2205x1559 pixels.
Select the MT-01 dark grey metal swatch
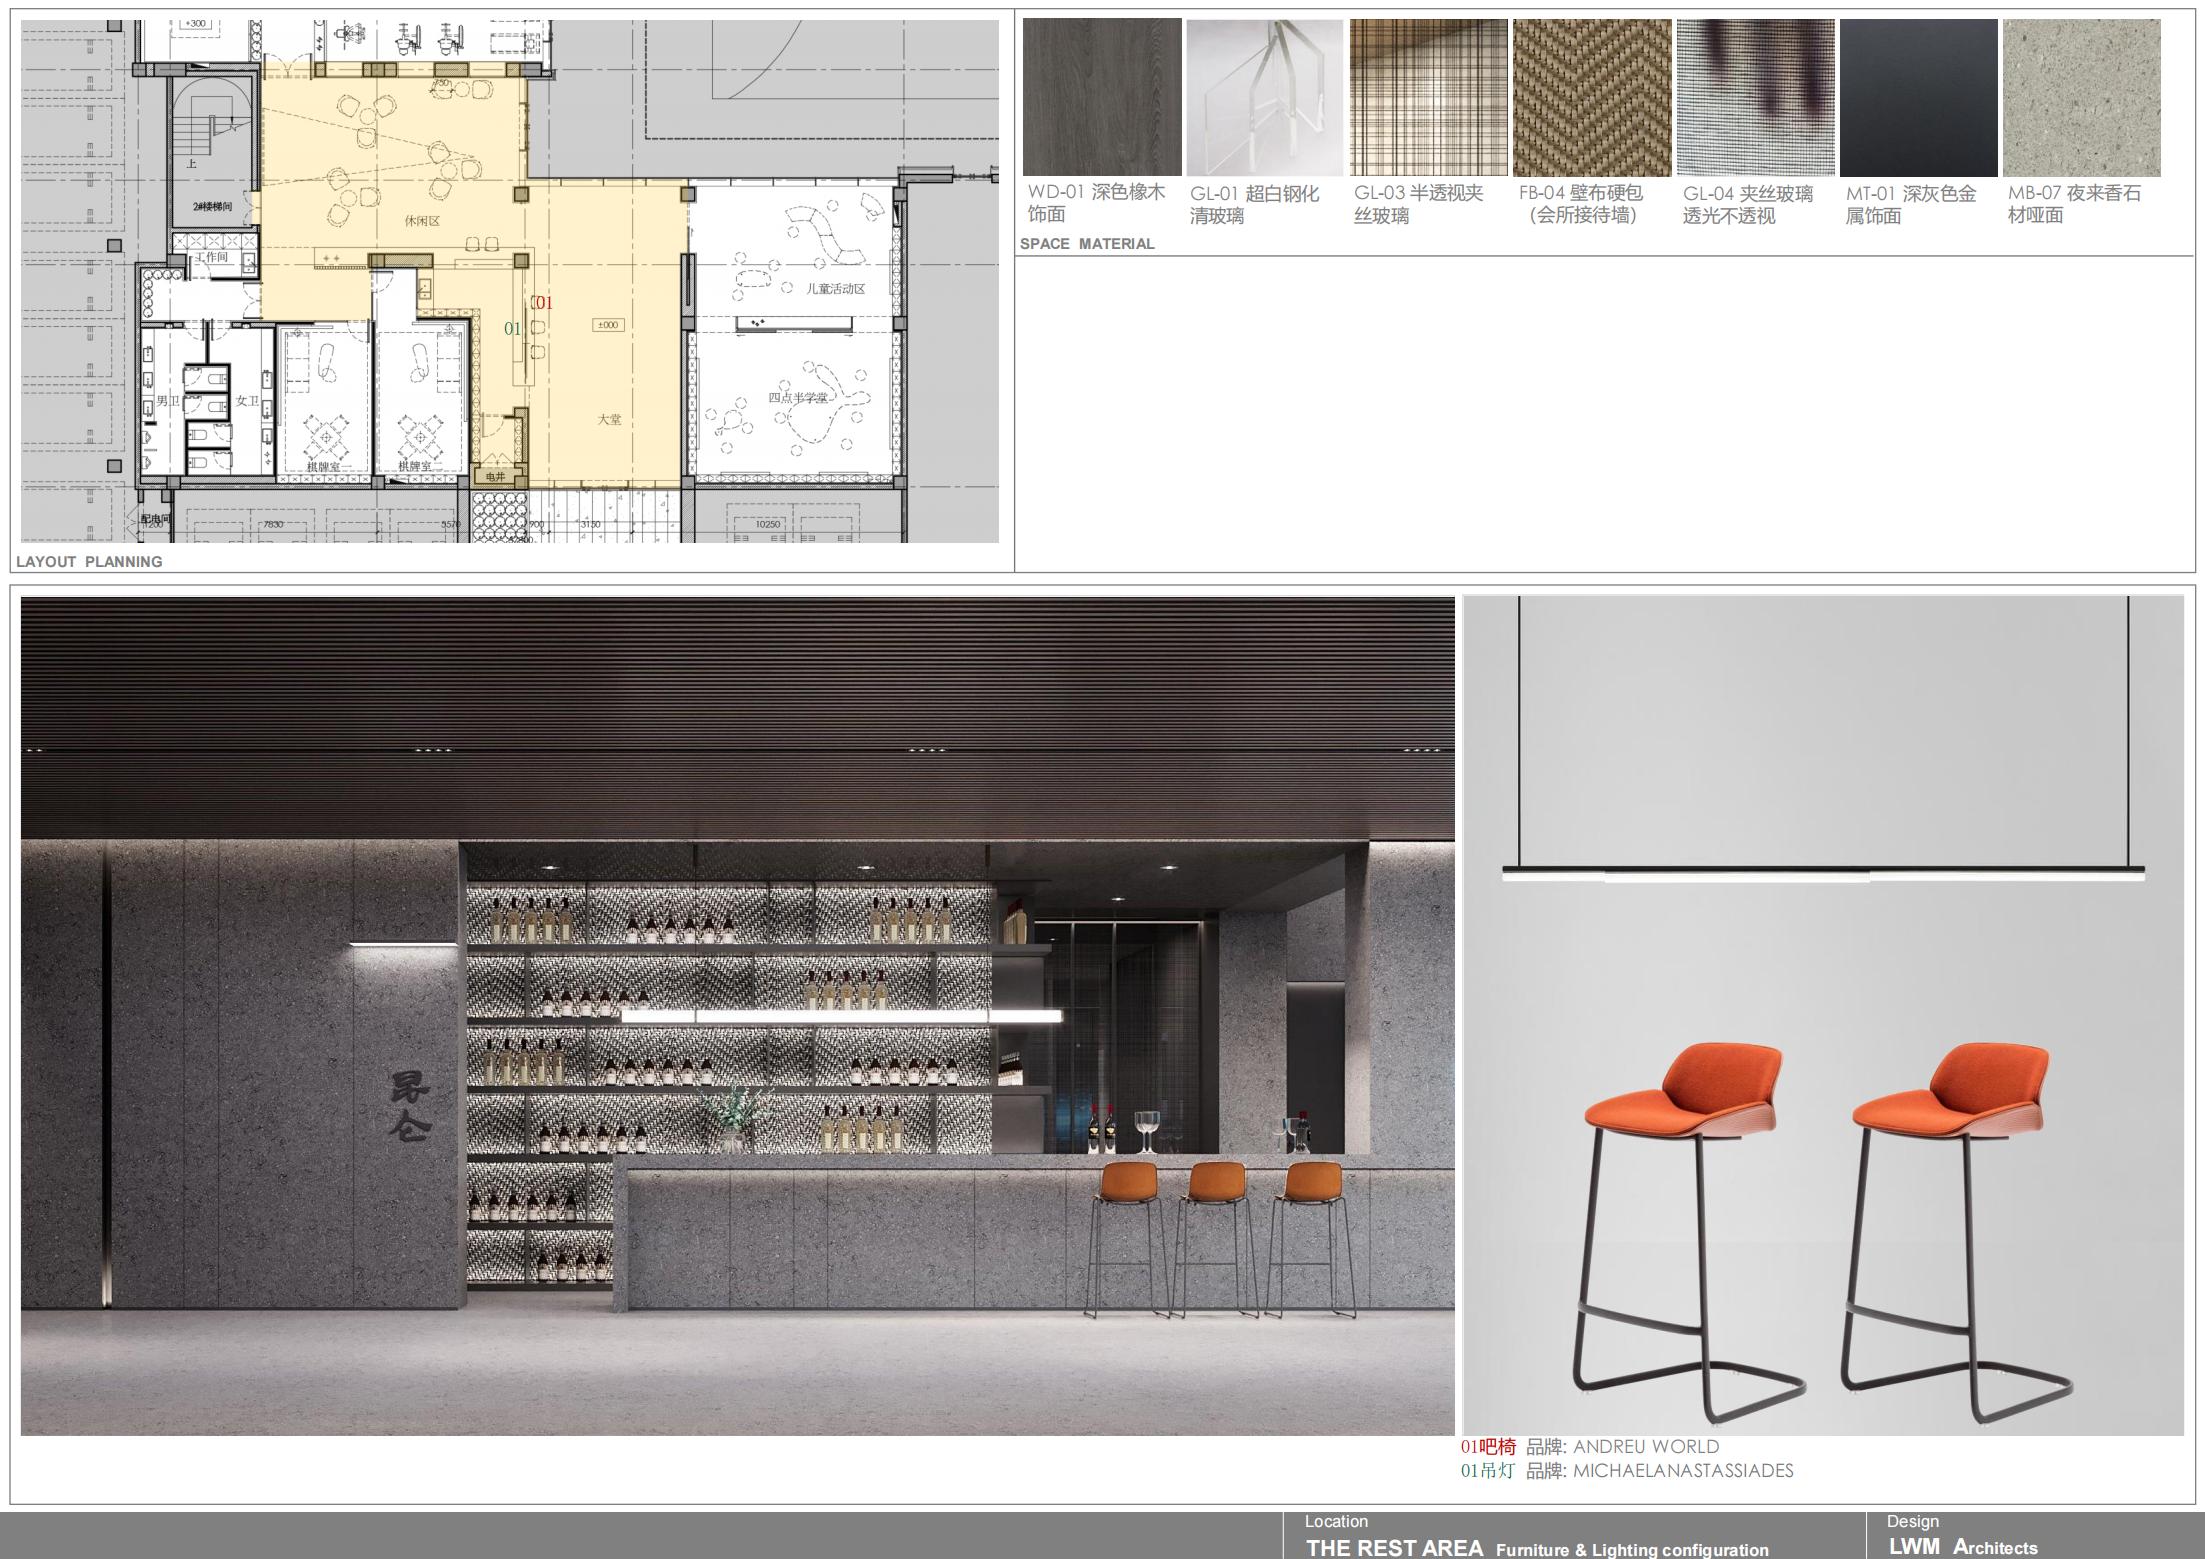(x=1918, y=97)
